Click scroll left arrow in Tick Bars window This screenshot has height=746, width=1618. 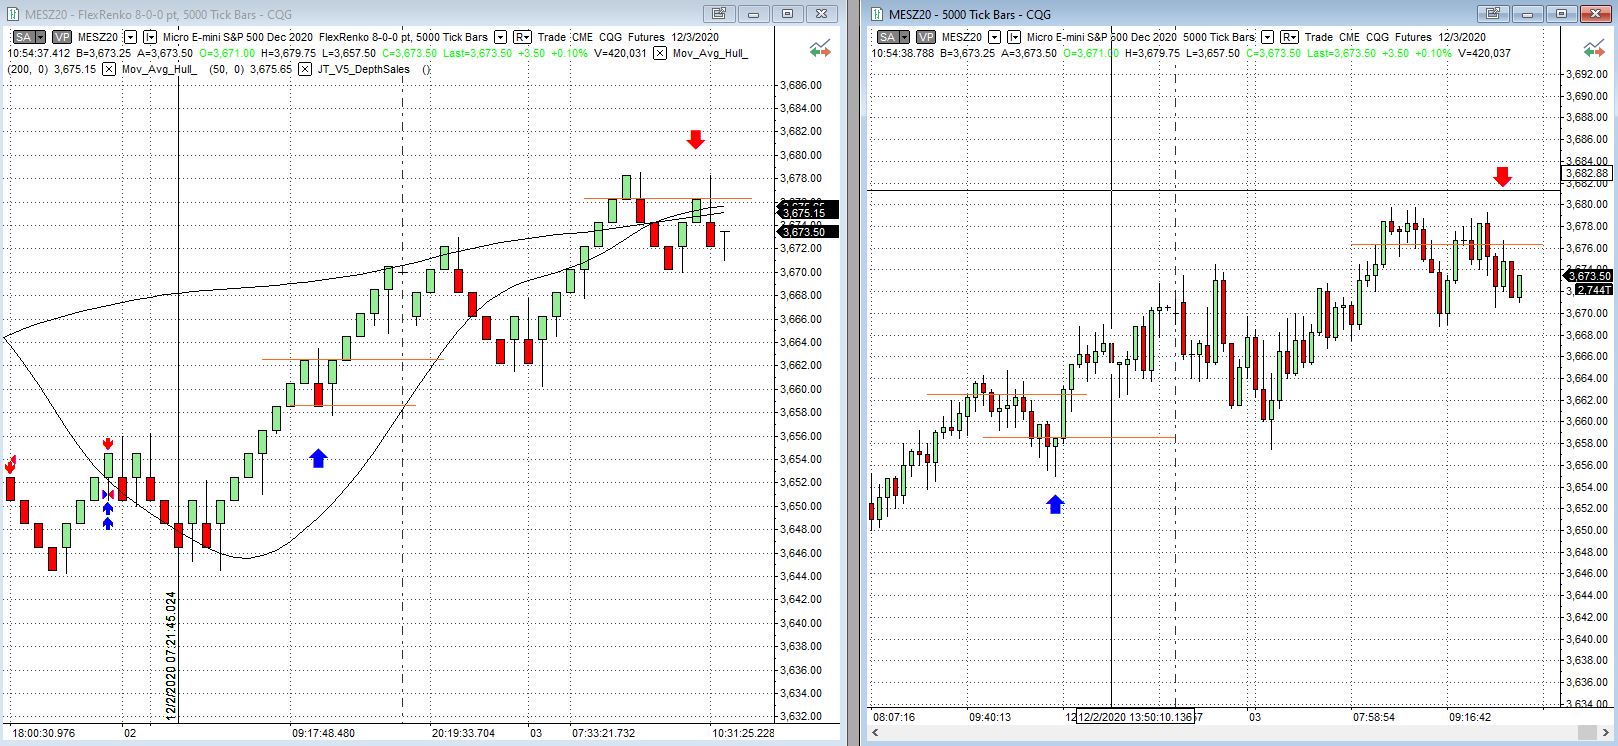click(874, 734)
